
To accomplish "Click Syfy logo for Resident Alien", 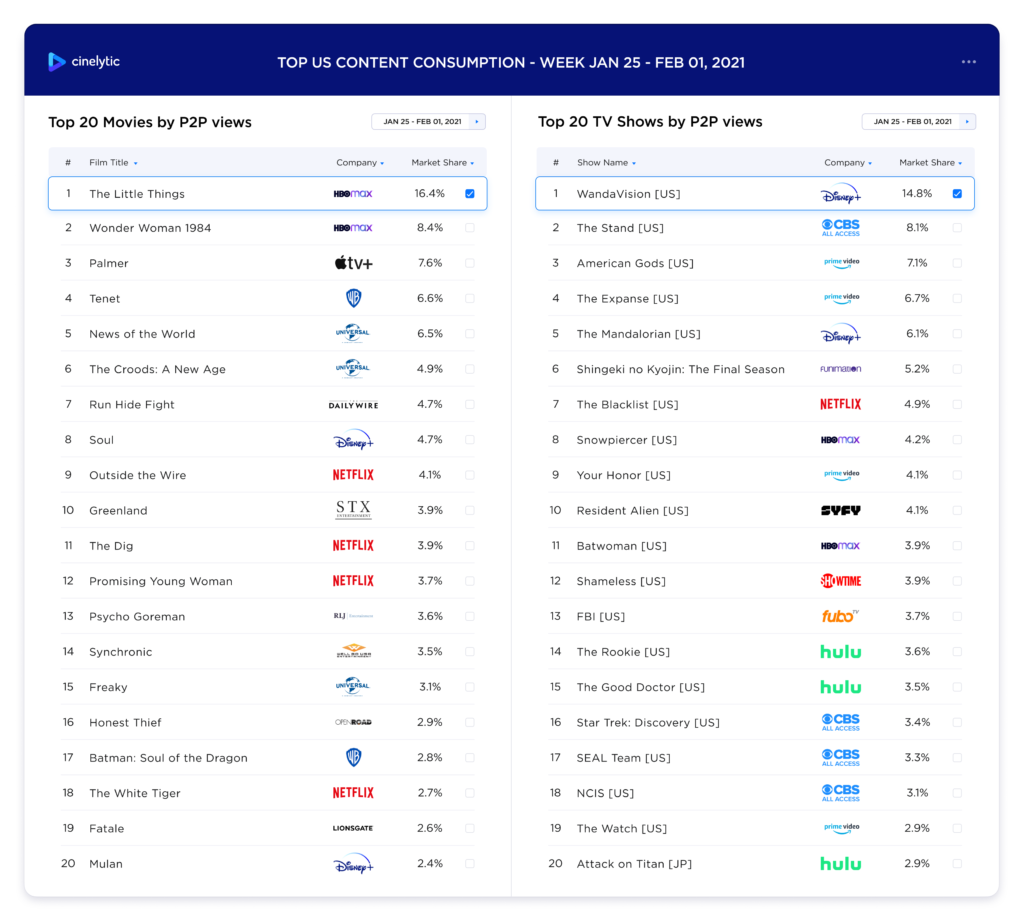I will (840, 510).
